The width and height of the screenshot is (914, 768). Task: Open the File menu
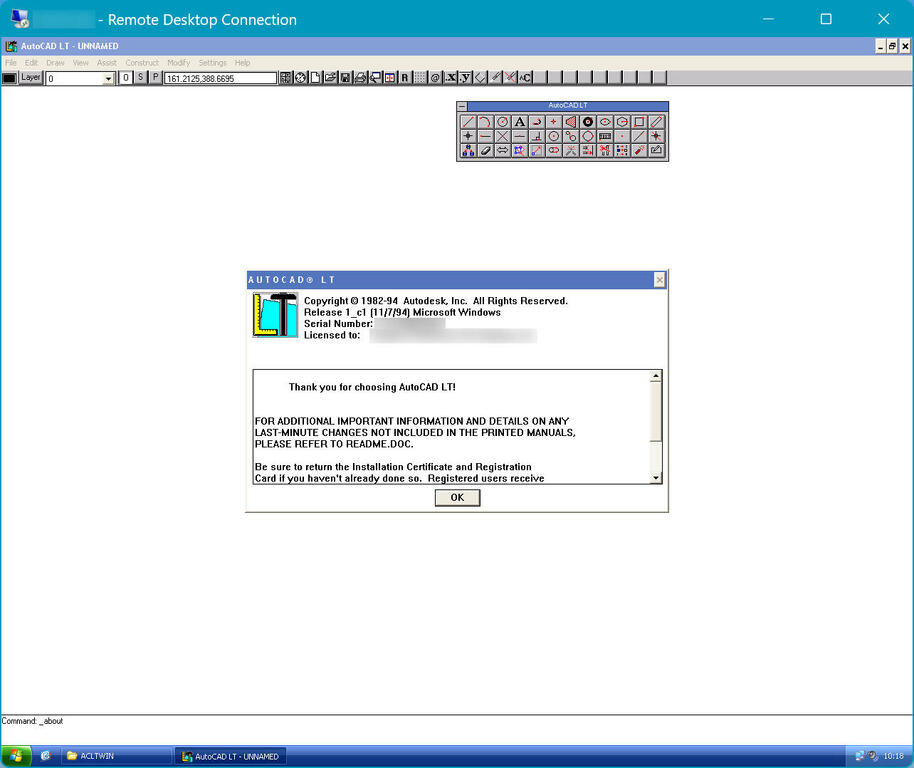pyautogui.click(x=11, y=62)
